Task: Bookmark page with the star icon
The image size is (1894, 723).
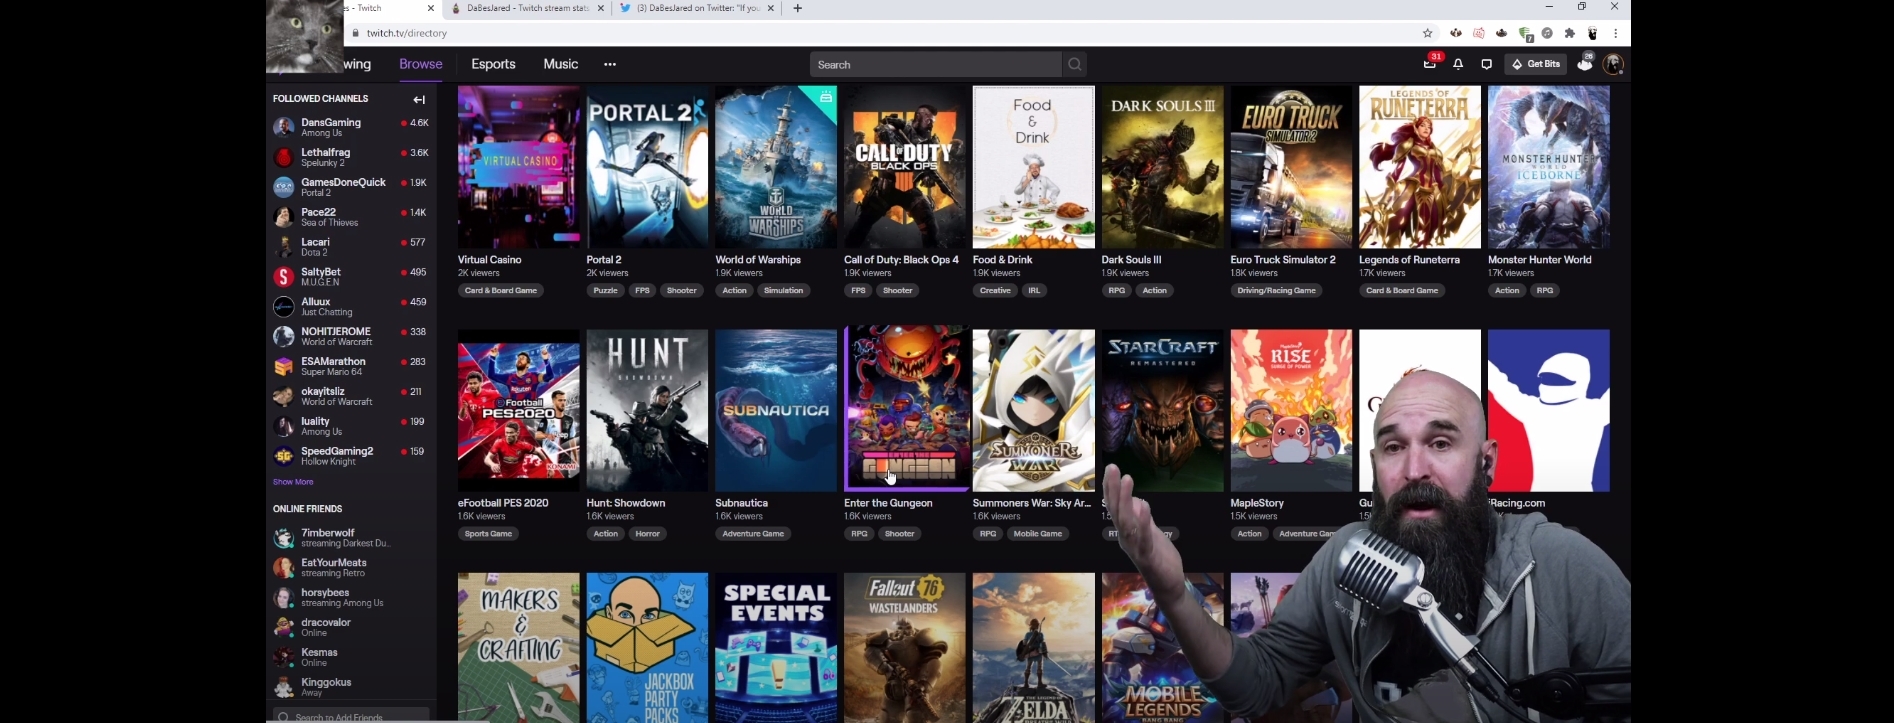Action: [x=1428, y=33]
